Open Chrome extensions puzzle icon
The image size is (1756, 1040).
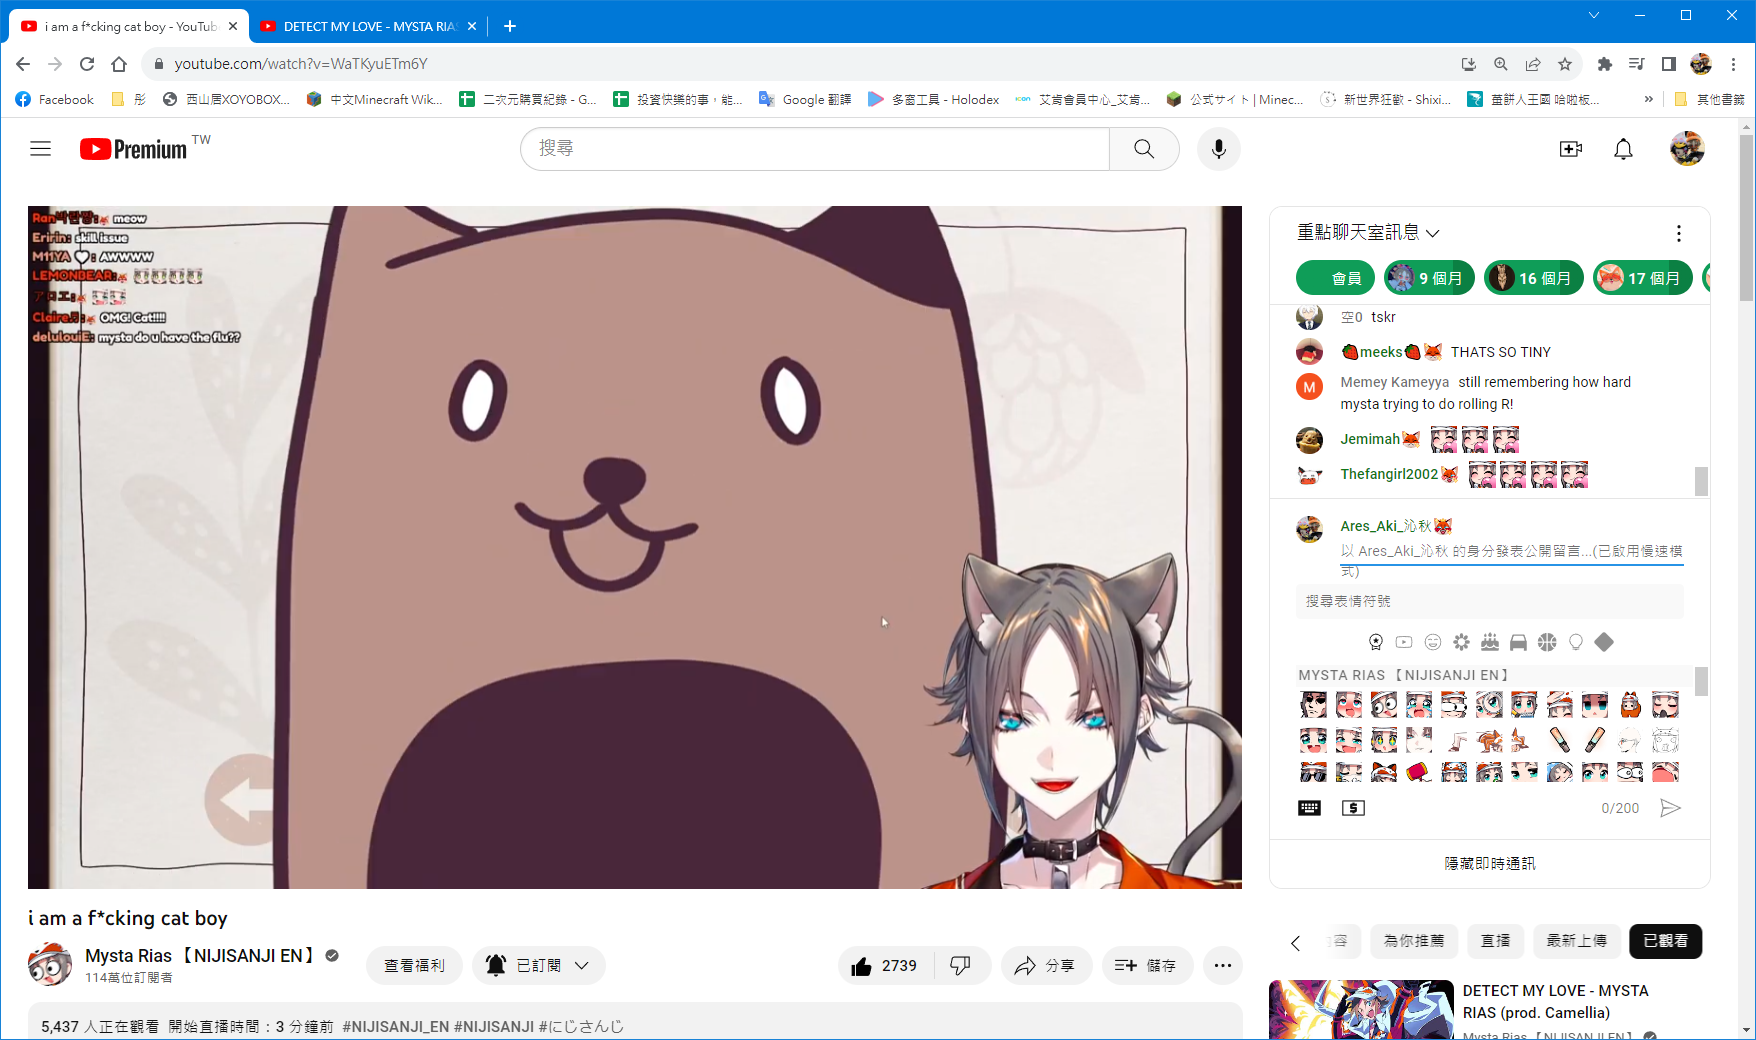tap(1605, 64)
